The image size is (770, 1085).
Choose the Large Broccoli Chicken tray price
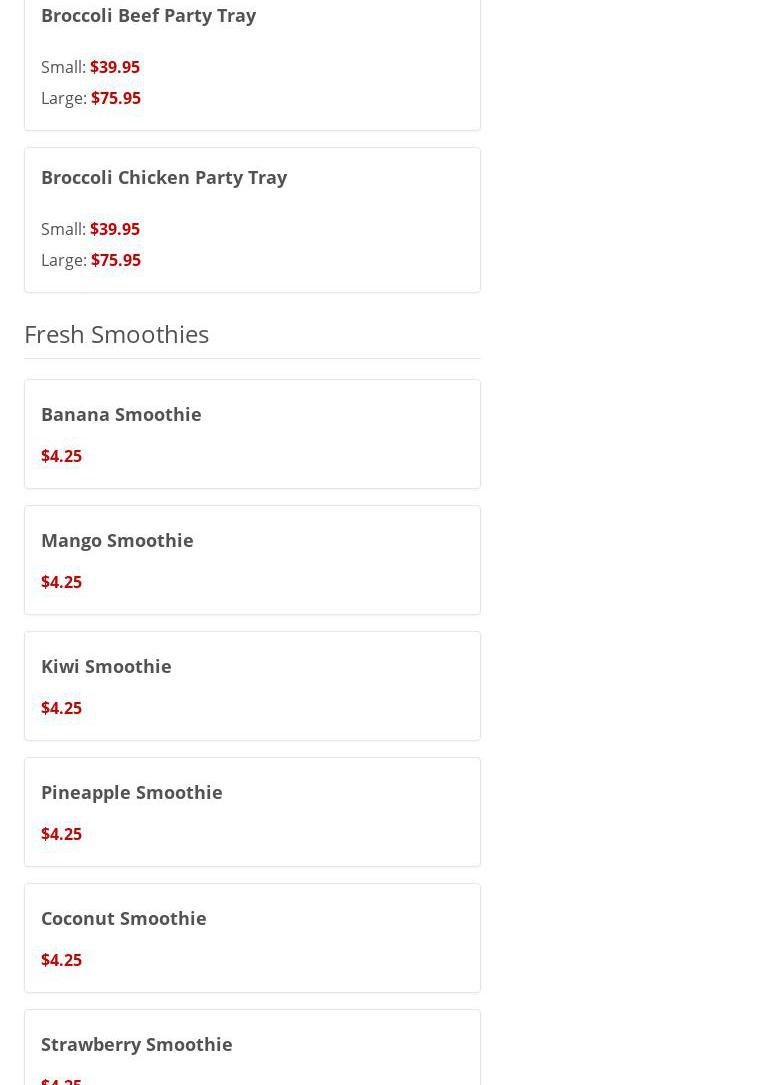coord(116,260)
